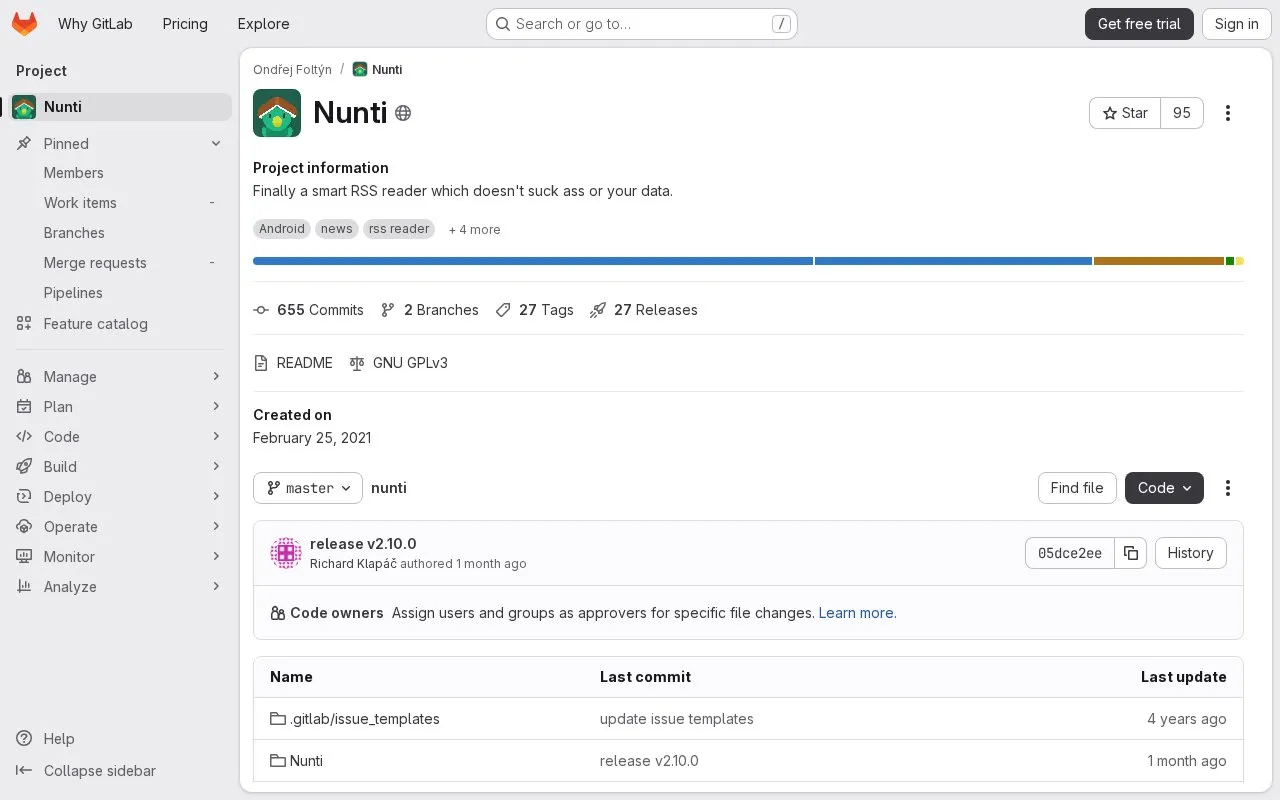Click the public visibility globe icon
The image size is (1280, 800).
click(x=403, y=113)
